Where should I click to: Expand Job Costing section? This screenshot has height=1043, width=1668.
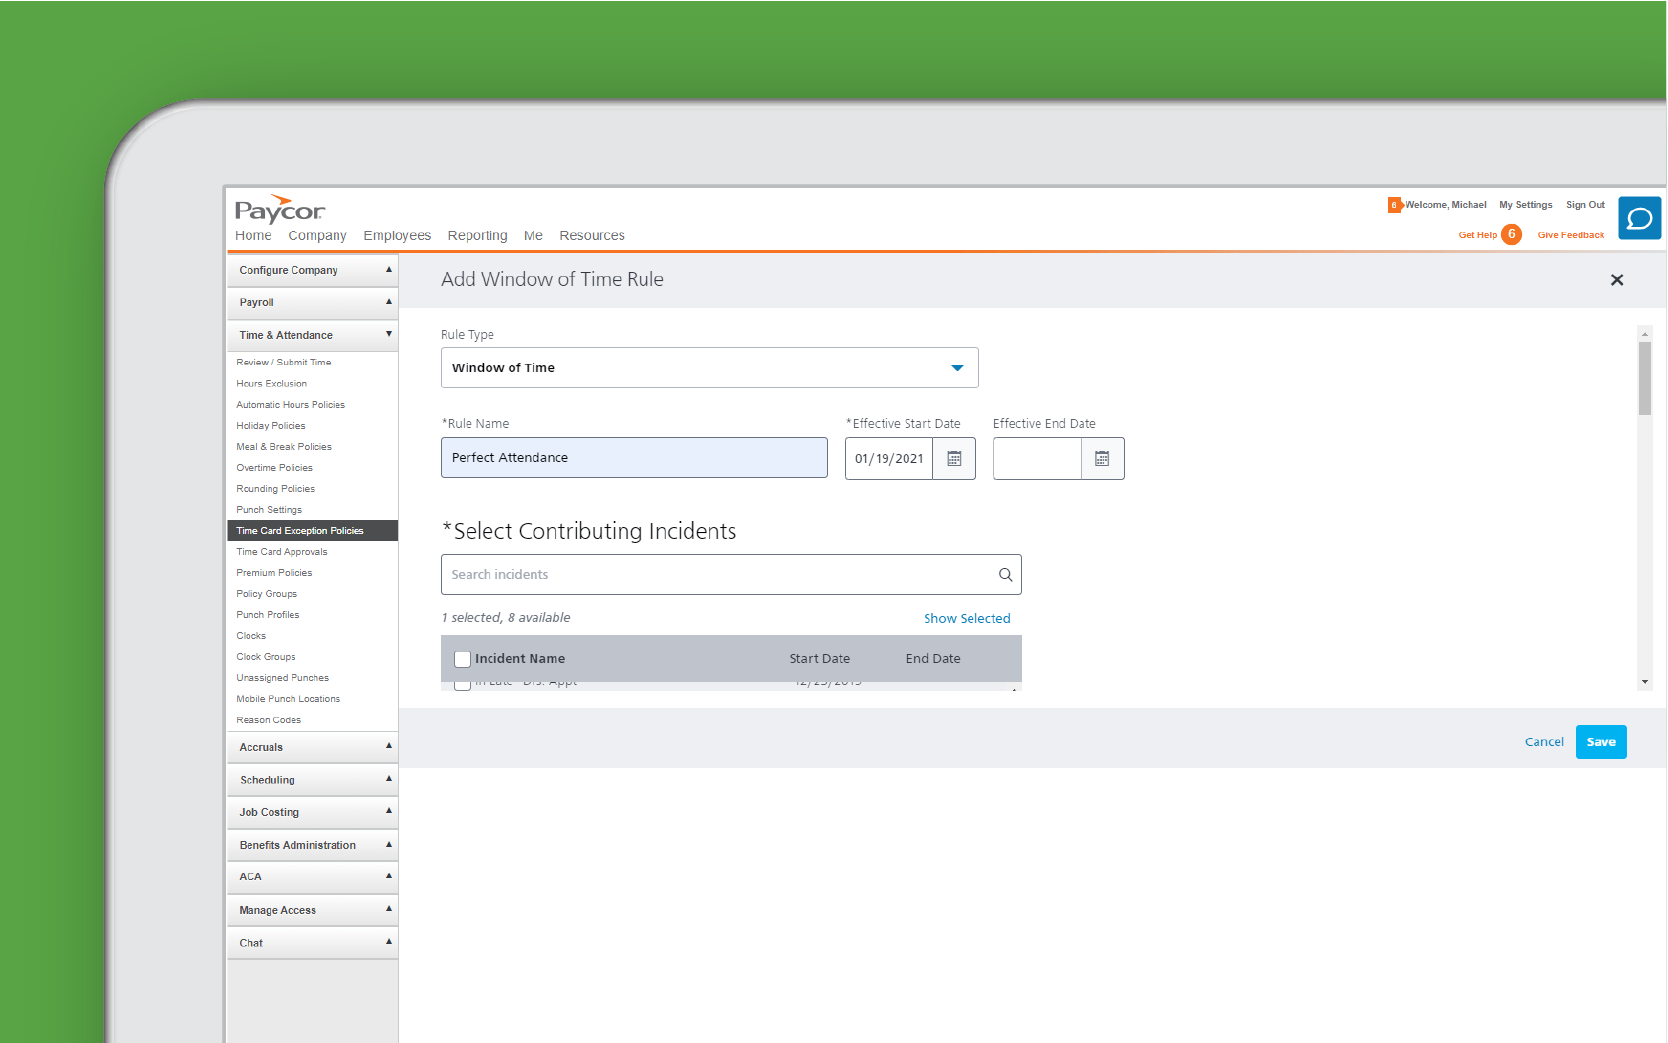coord(312,812)
